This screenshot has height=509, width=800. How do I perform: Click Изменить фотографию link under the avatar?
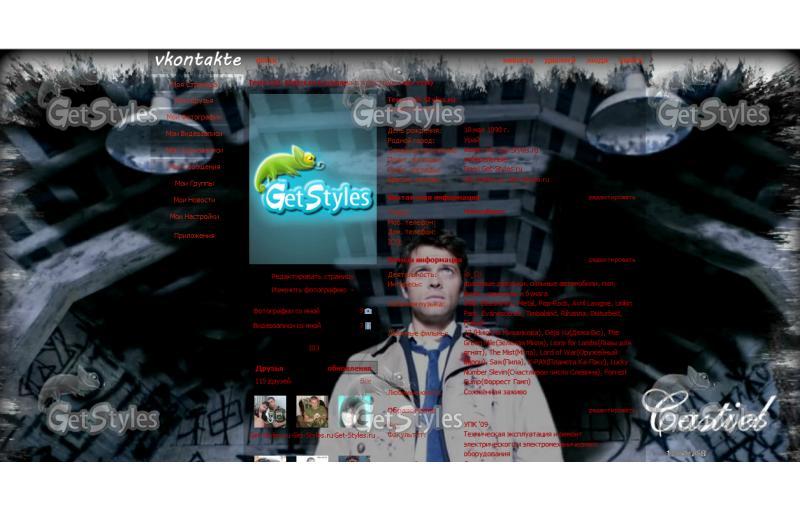[x=309, y=290]
